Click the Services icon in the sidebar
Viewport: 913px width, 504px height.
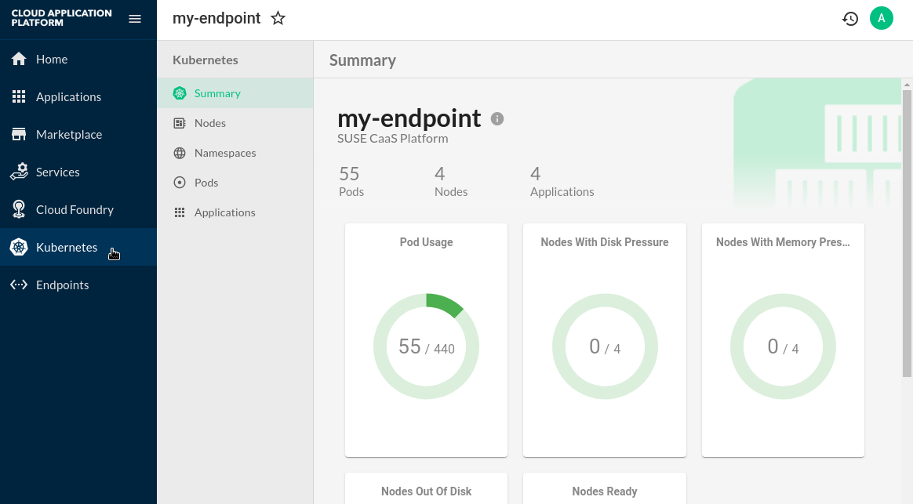point(18,172)
